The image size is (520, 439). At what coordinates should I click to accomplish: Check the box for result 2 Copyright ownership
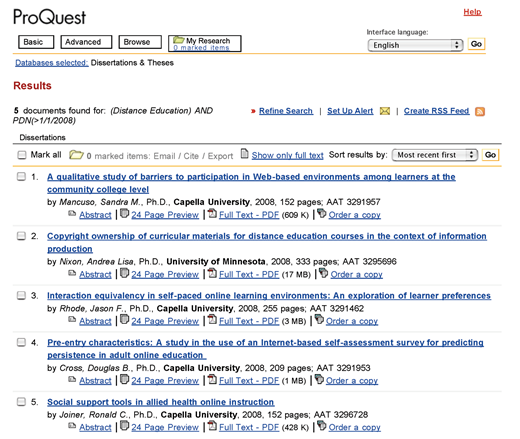(x=21, y=236)
